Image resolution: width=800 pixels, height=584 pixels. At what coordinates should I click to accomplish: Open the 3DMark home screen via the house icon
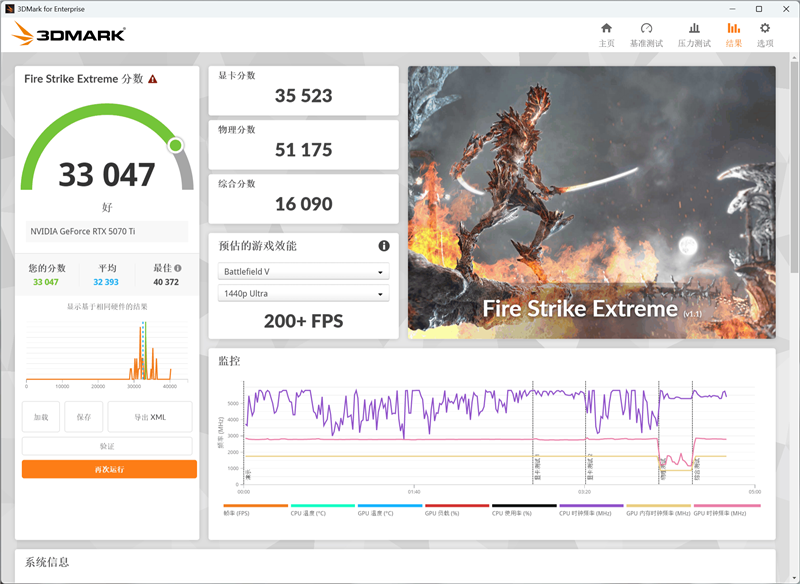(x=606, y=31)
